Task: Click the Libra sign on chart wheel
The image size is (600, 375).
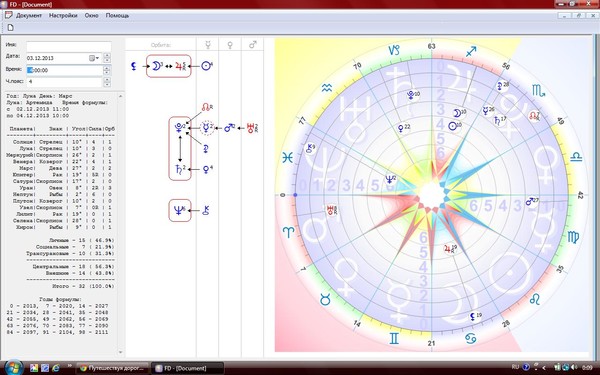Action: 576,157
